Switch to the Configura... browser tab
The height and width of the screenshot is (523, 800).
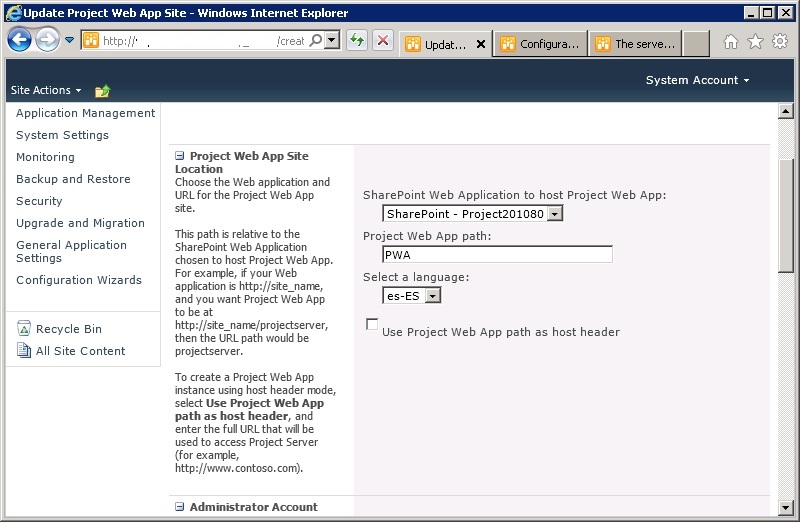[538, 44]
